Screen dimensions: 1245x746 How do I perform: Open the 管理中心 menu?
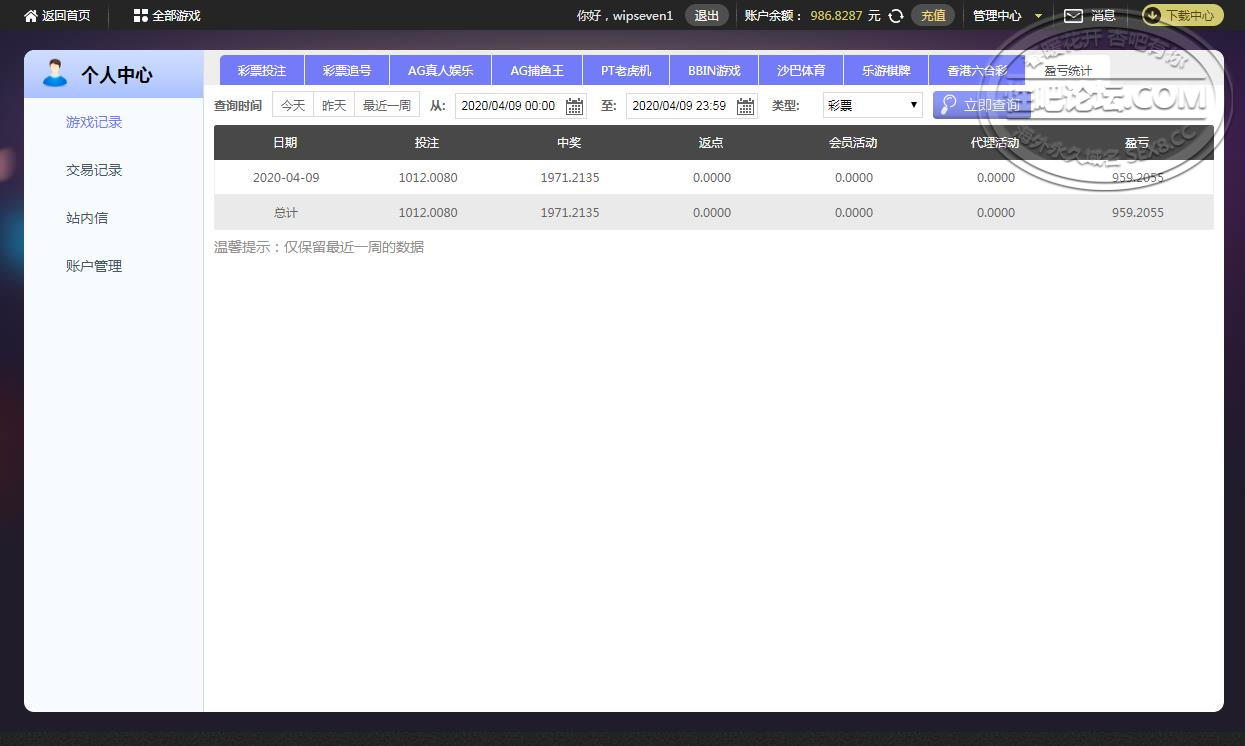(x=997, y=16)
